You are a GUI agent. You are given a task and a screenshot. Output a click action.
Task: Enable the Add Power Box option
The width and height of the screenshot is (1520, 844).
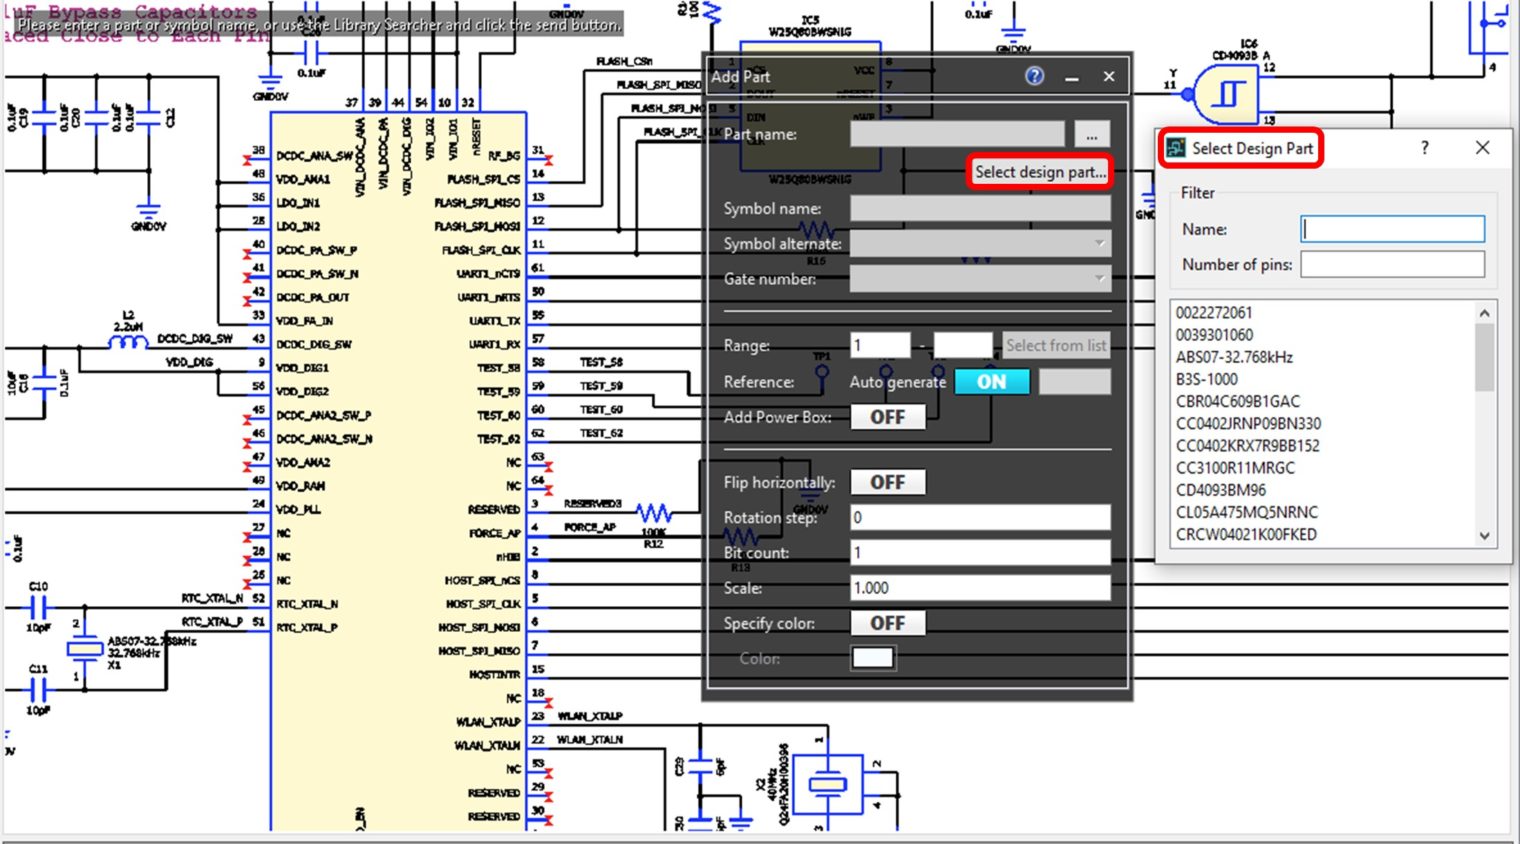coord(888,417)
